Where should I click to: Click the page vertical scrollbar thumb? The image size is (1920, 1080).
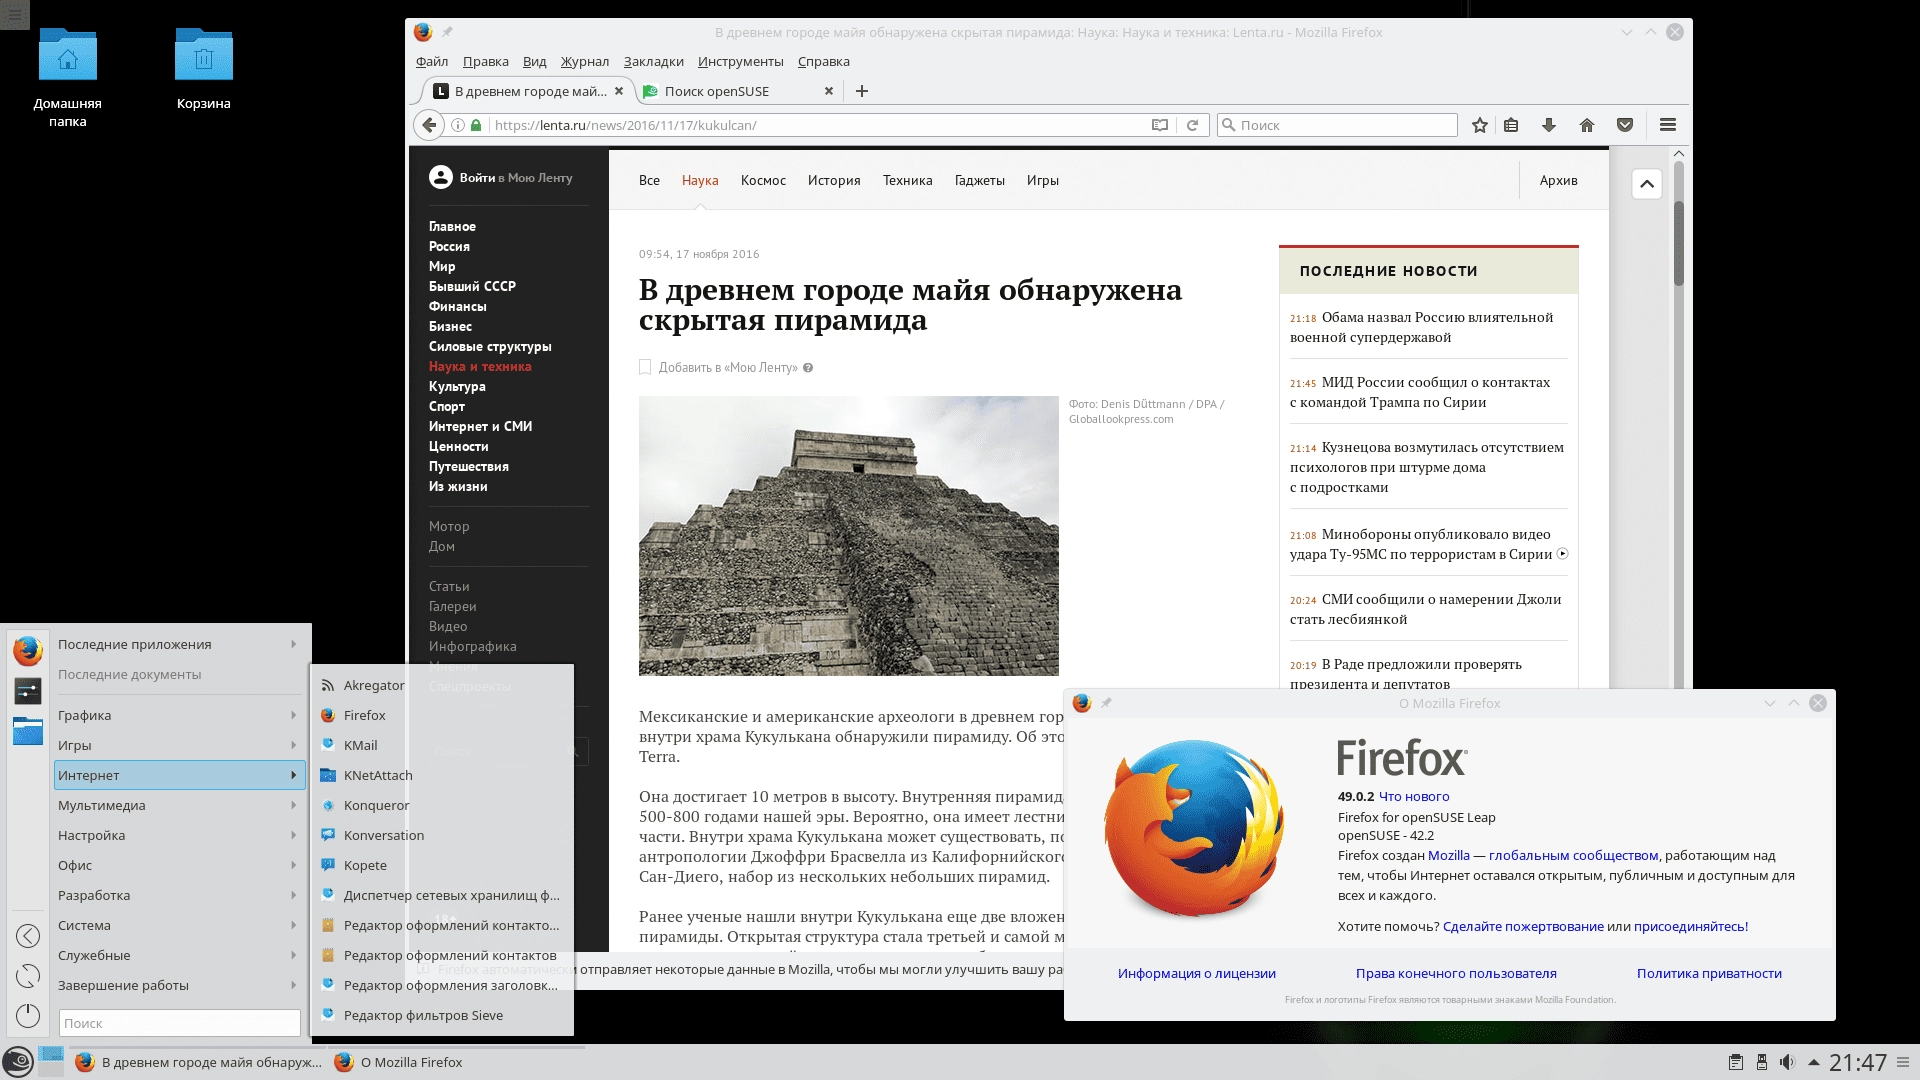click(1679, 242)
